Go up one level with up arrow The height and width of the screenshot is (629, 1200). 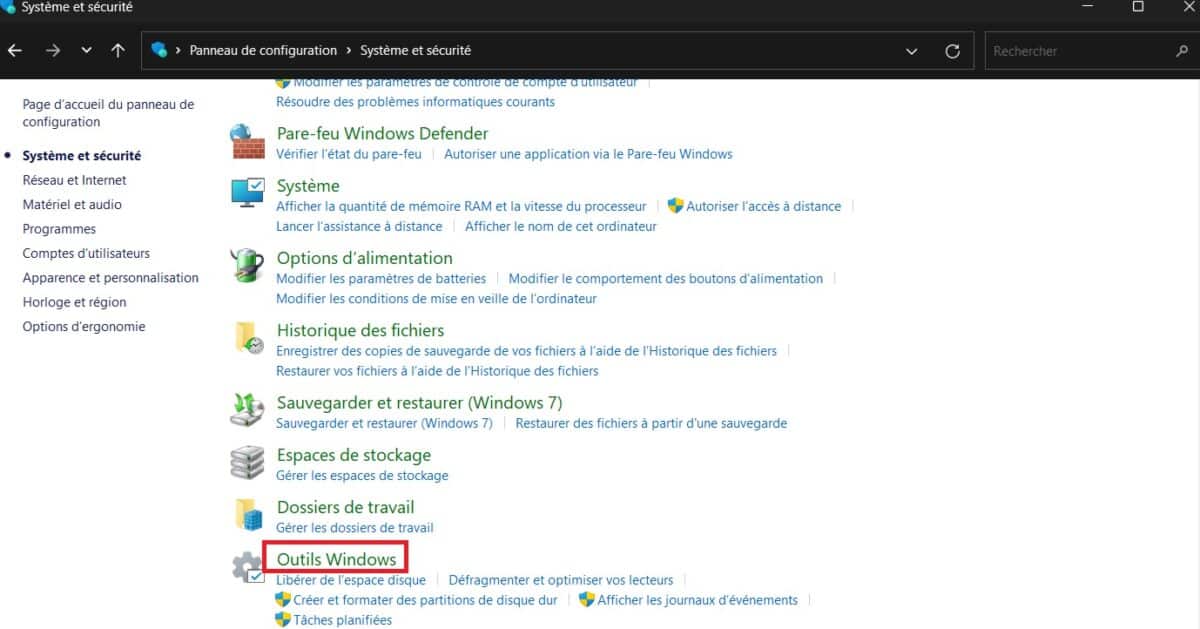pyautogui.click(x=118, y=50)
